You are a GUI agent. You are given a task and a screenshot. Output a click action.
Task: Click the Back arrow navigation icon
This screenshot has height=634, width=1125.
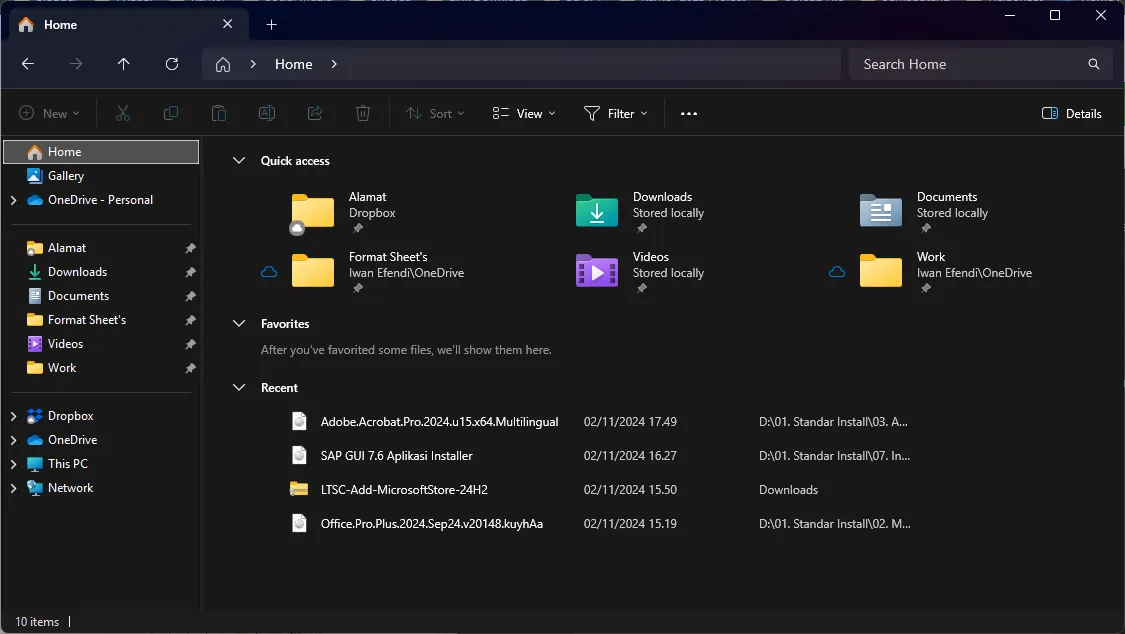tap(28, 64)
